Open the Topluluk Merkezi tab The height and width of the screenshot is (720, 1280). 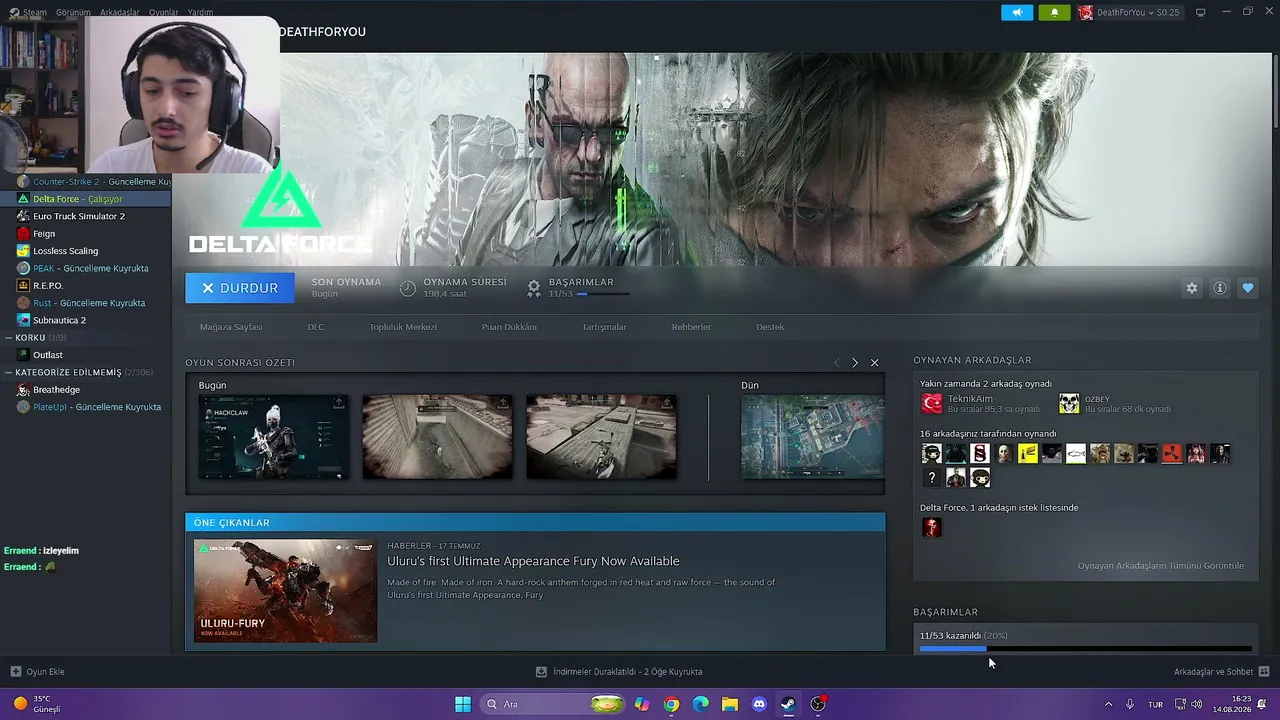tap(403, 327)
